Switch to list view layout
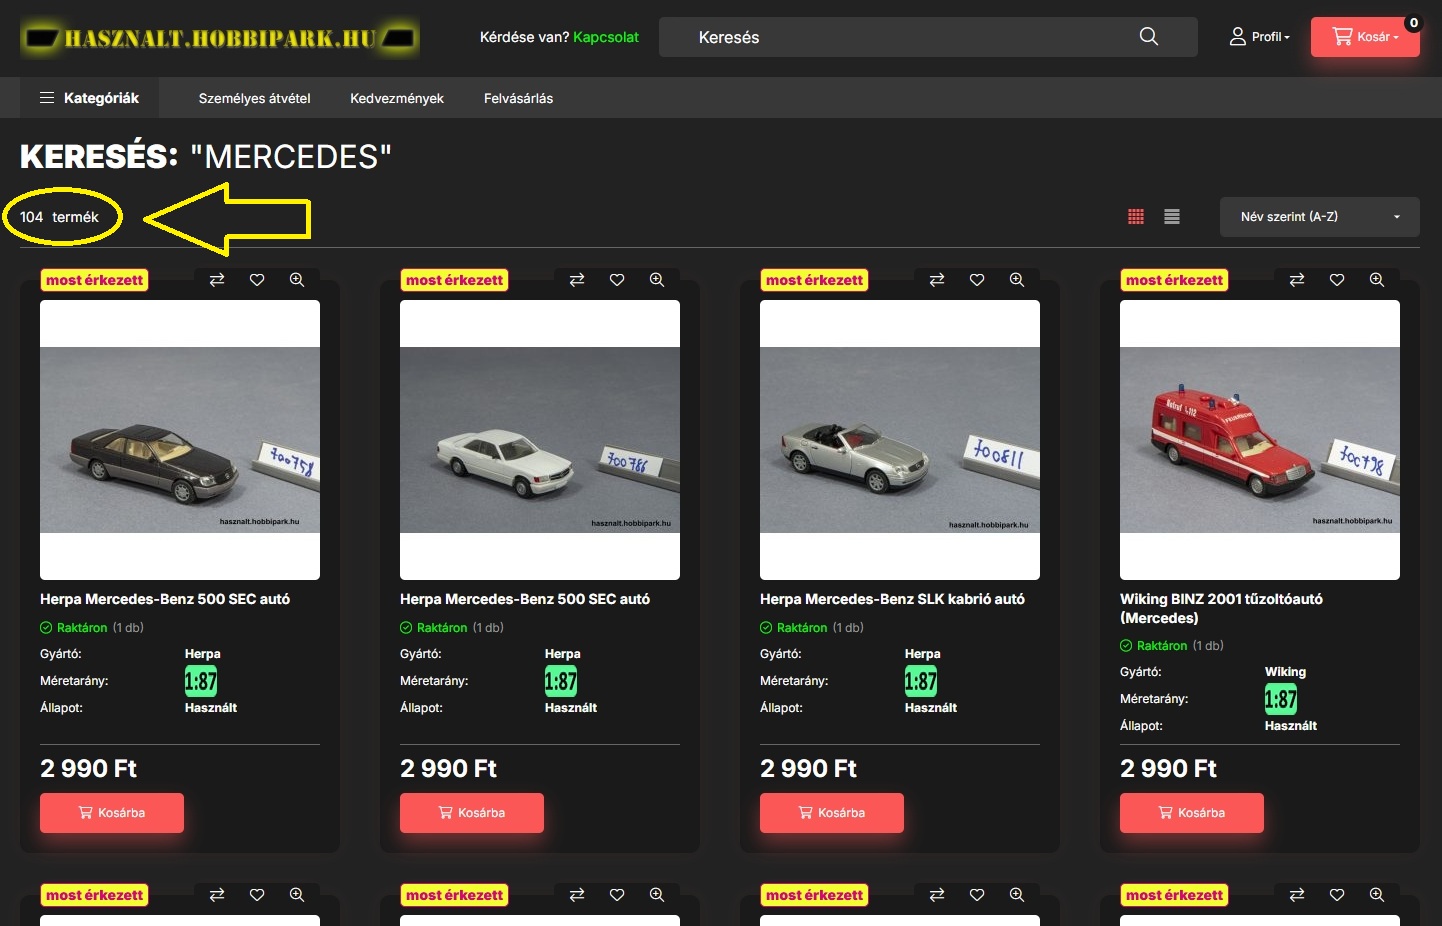The image size is (1442, 926). [1172, 217]
